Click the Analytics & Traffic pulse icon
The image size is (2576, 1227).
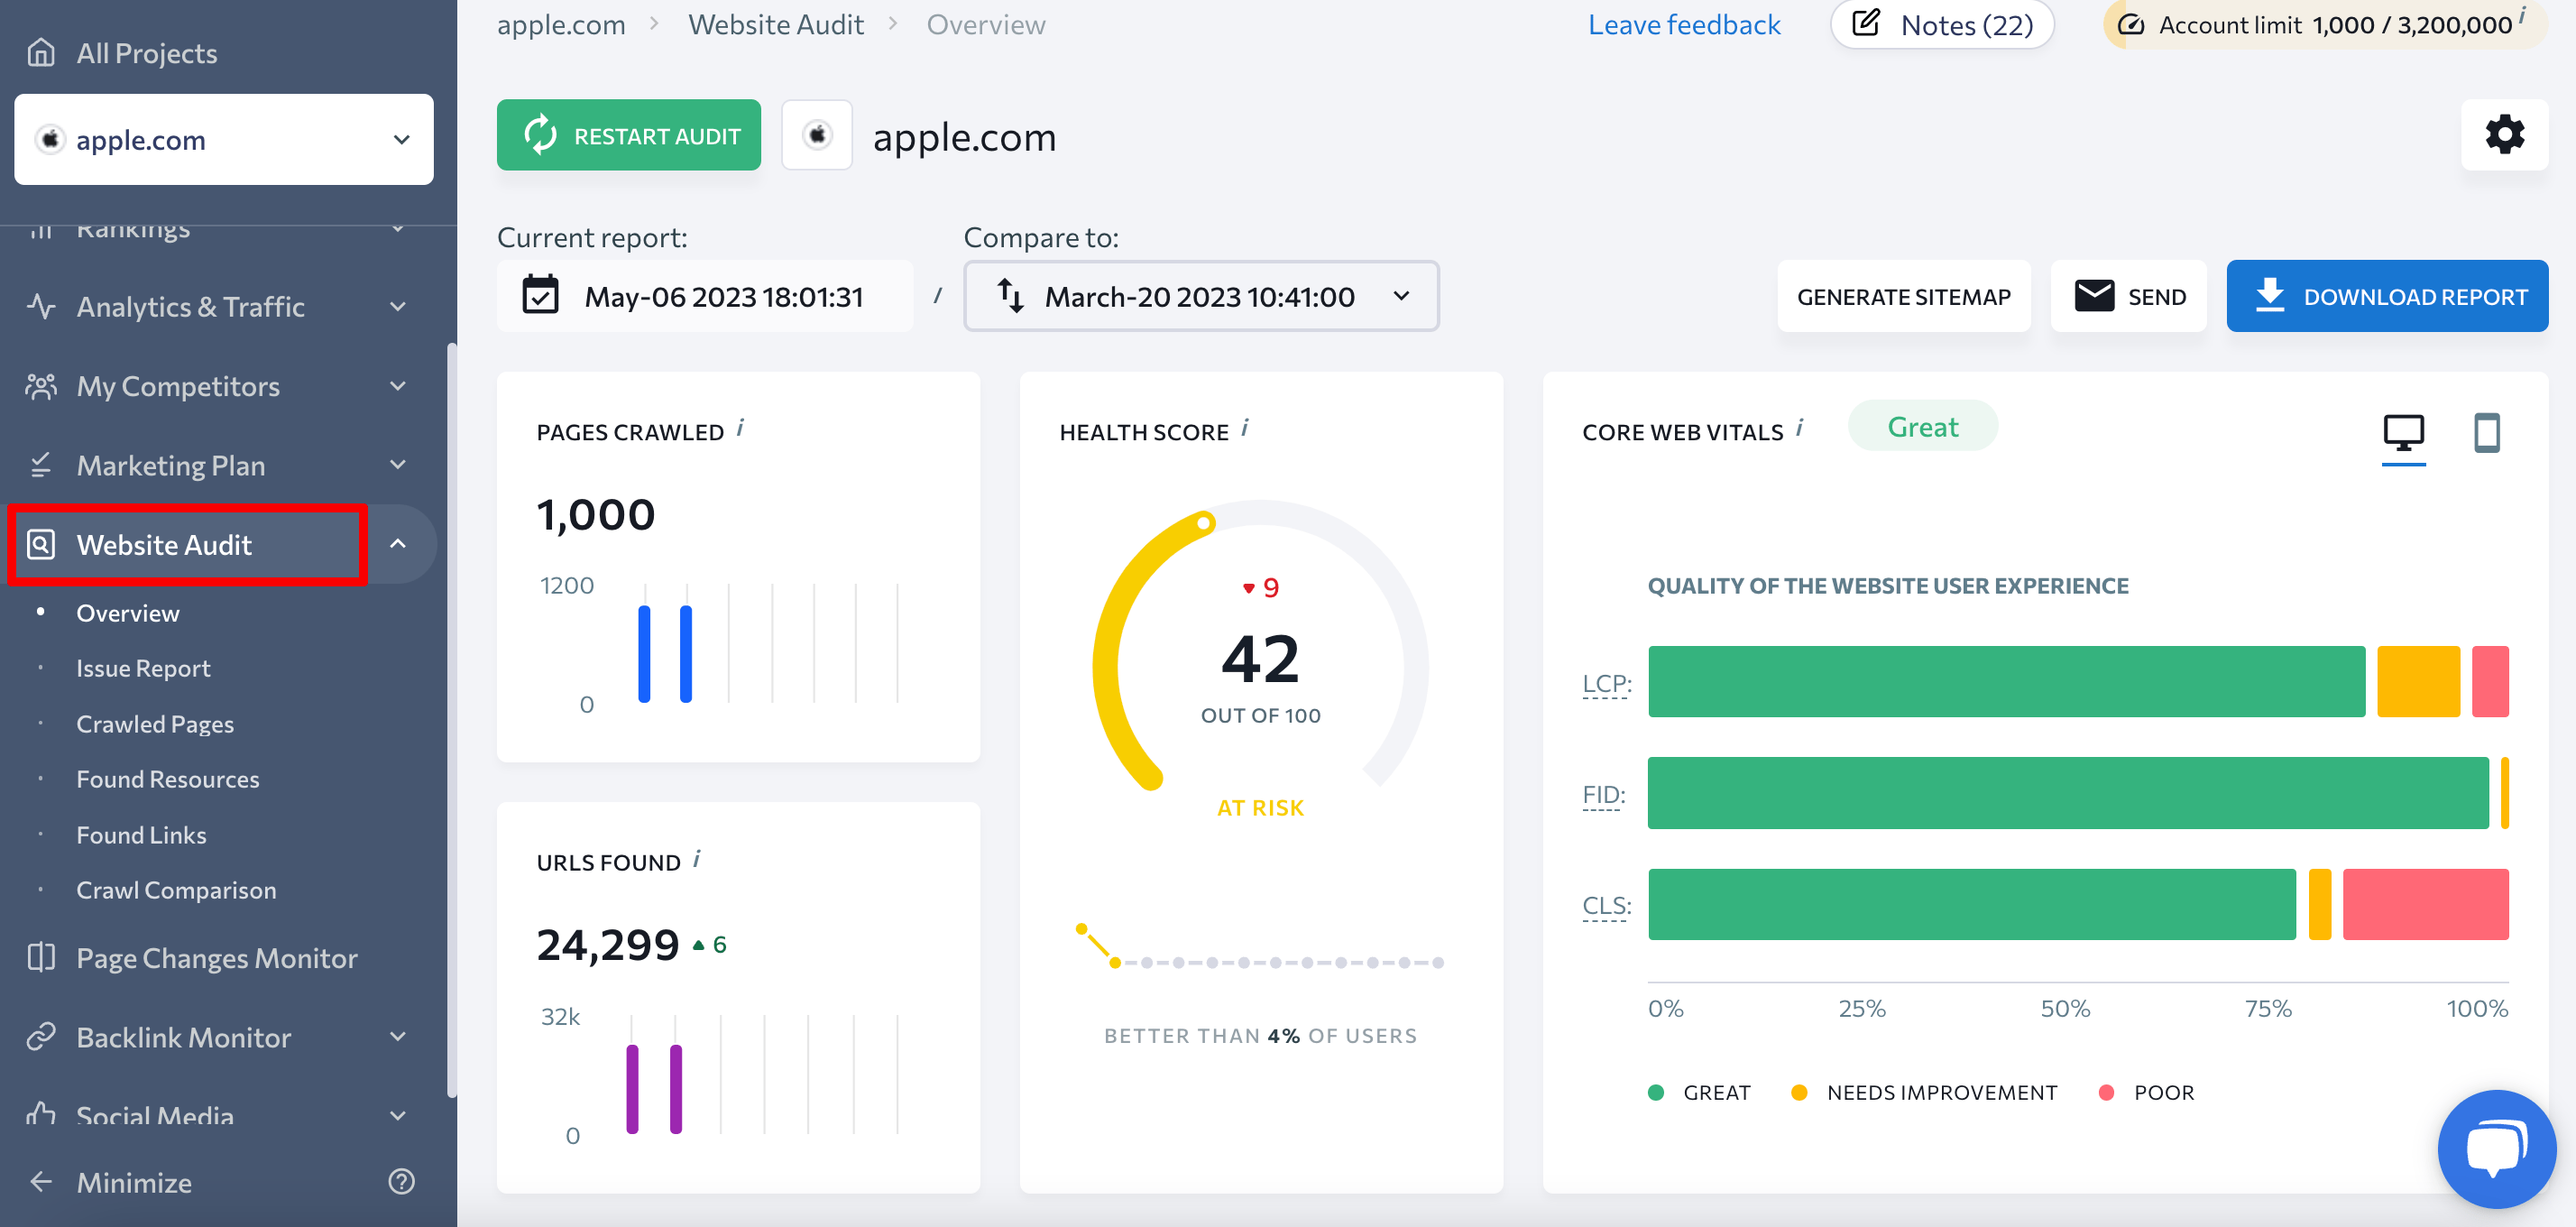coord(41,306)
